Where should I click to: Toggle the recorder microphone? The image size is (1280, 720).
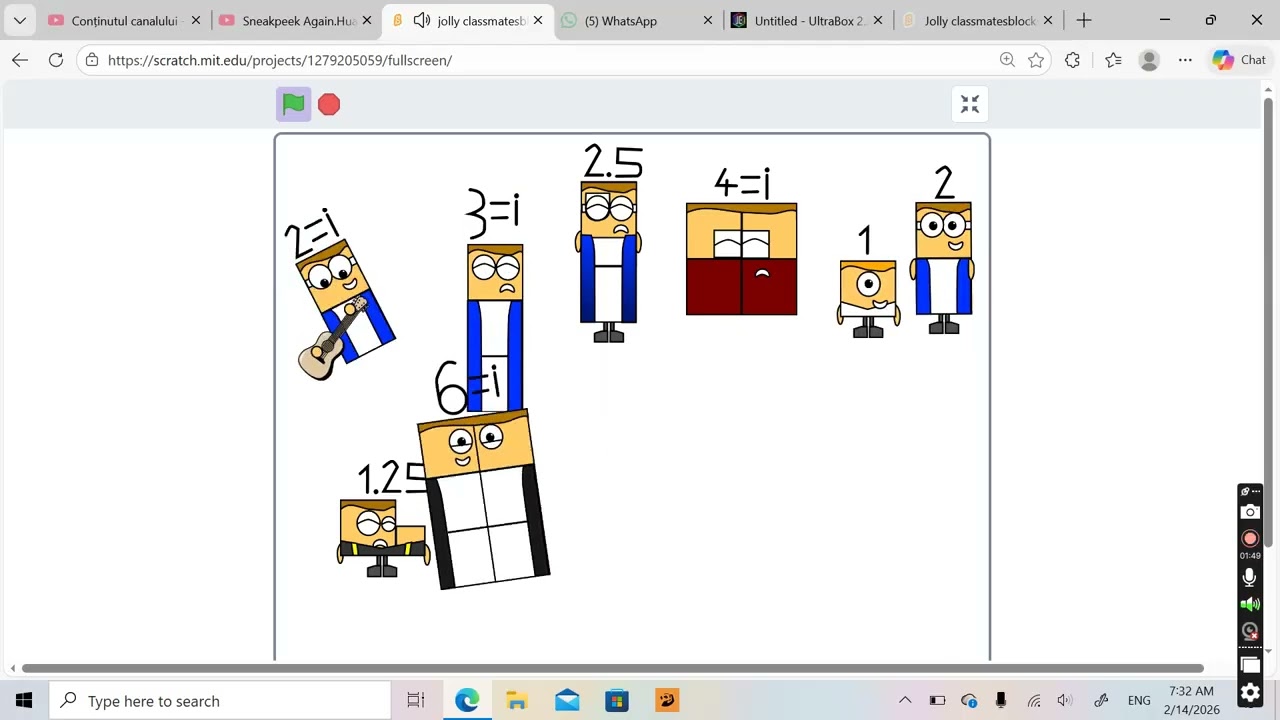(1250, 577)
